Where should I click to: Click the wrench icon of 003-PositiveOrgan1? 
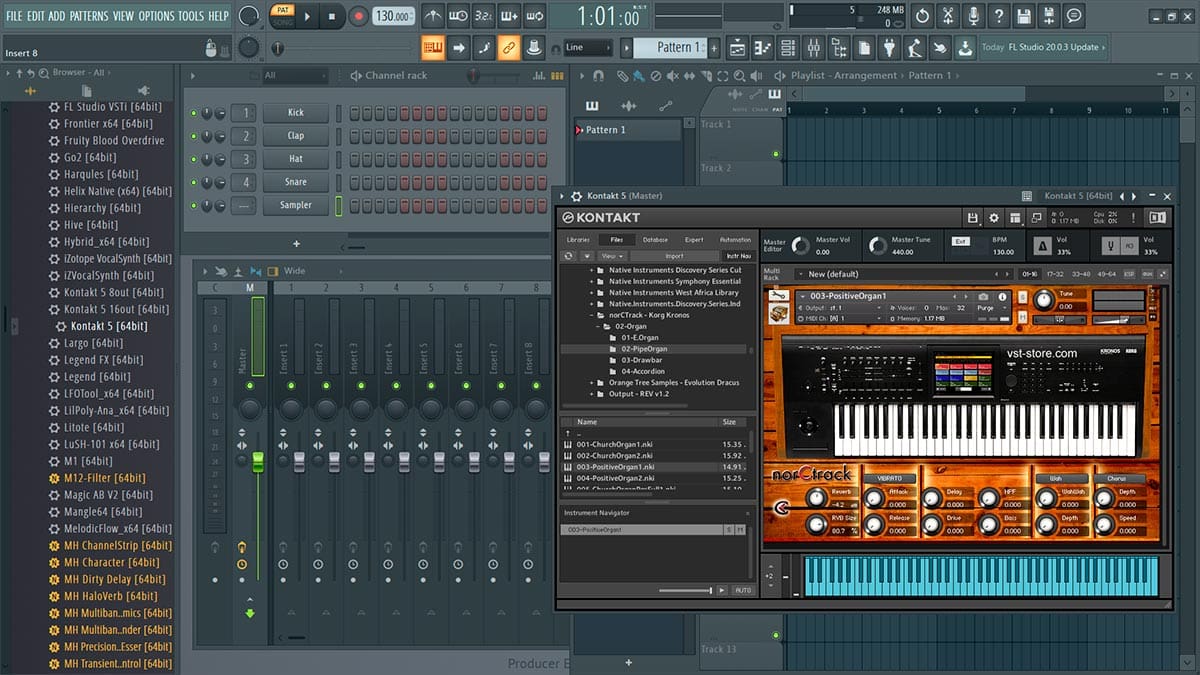pos(778,296)
